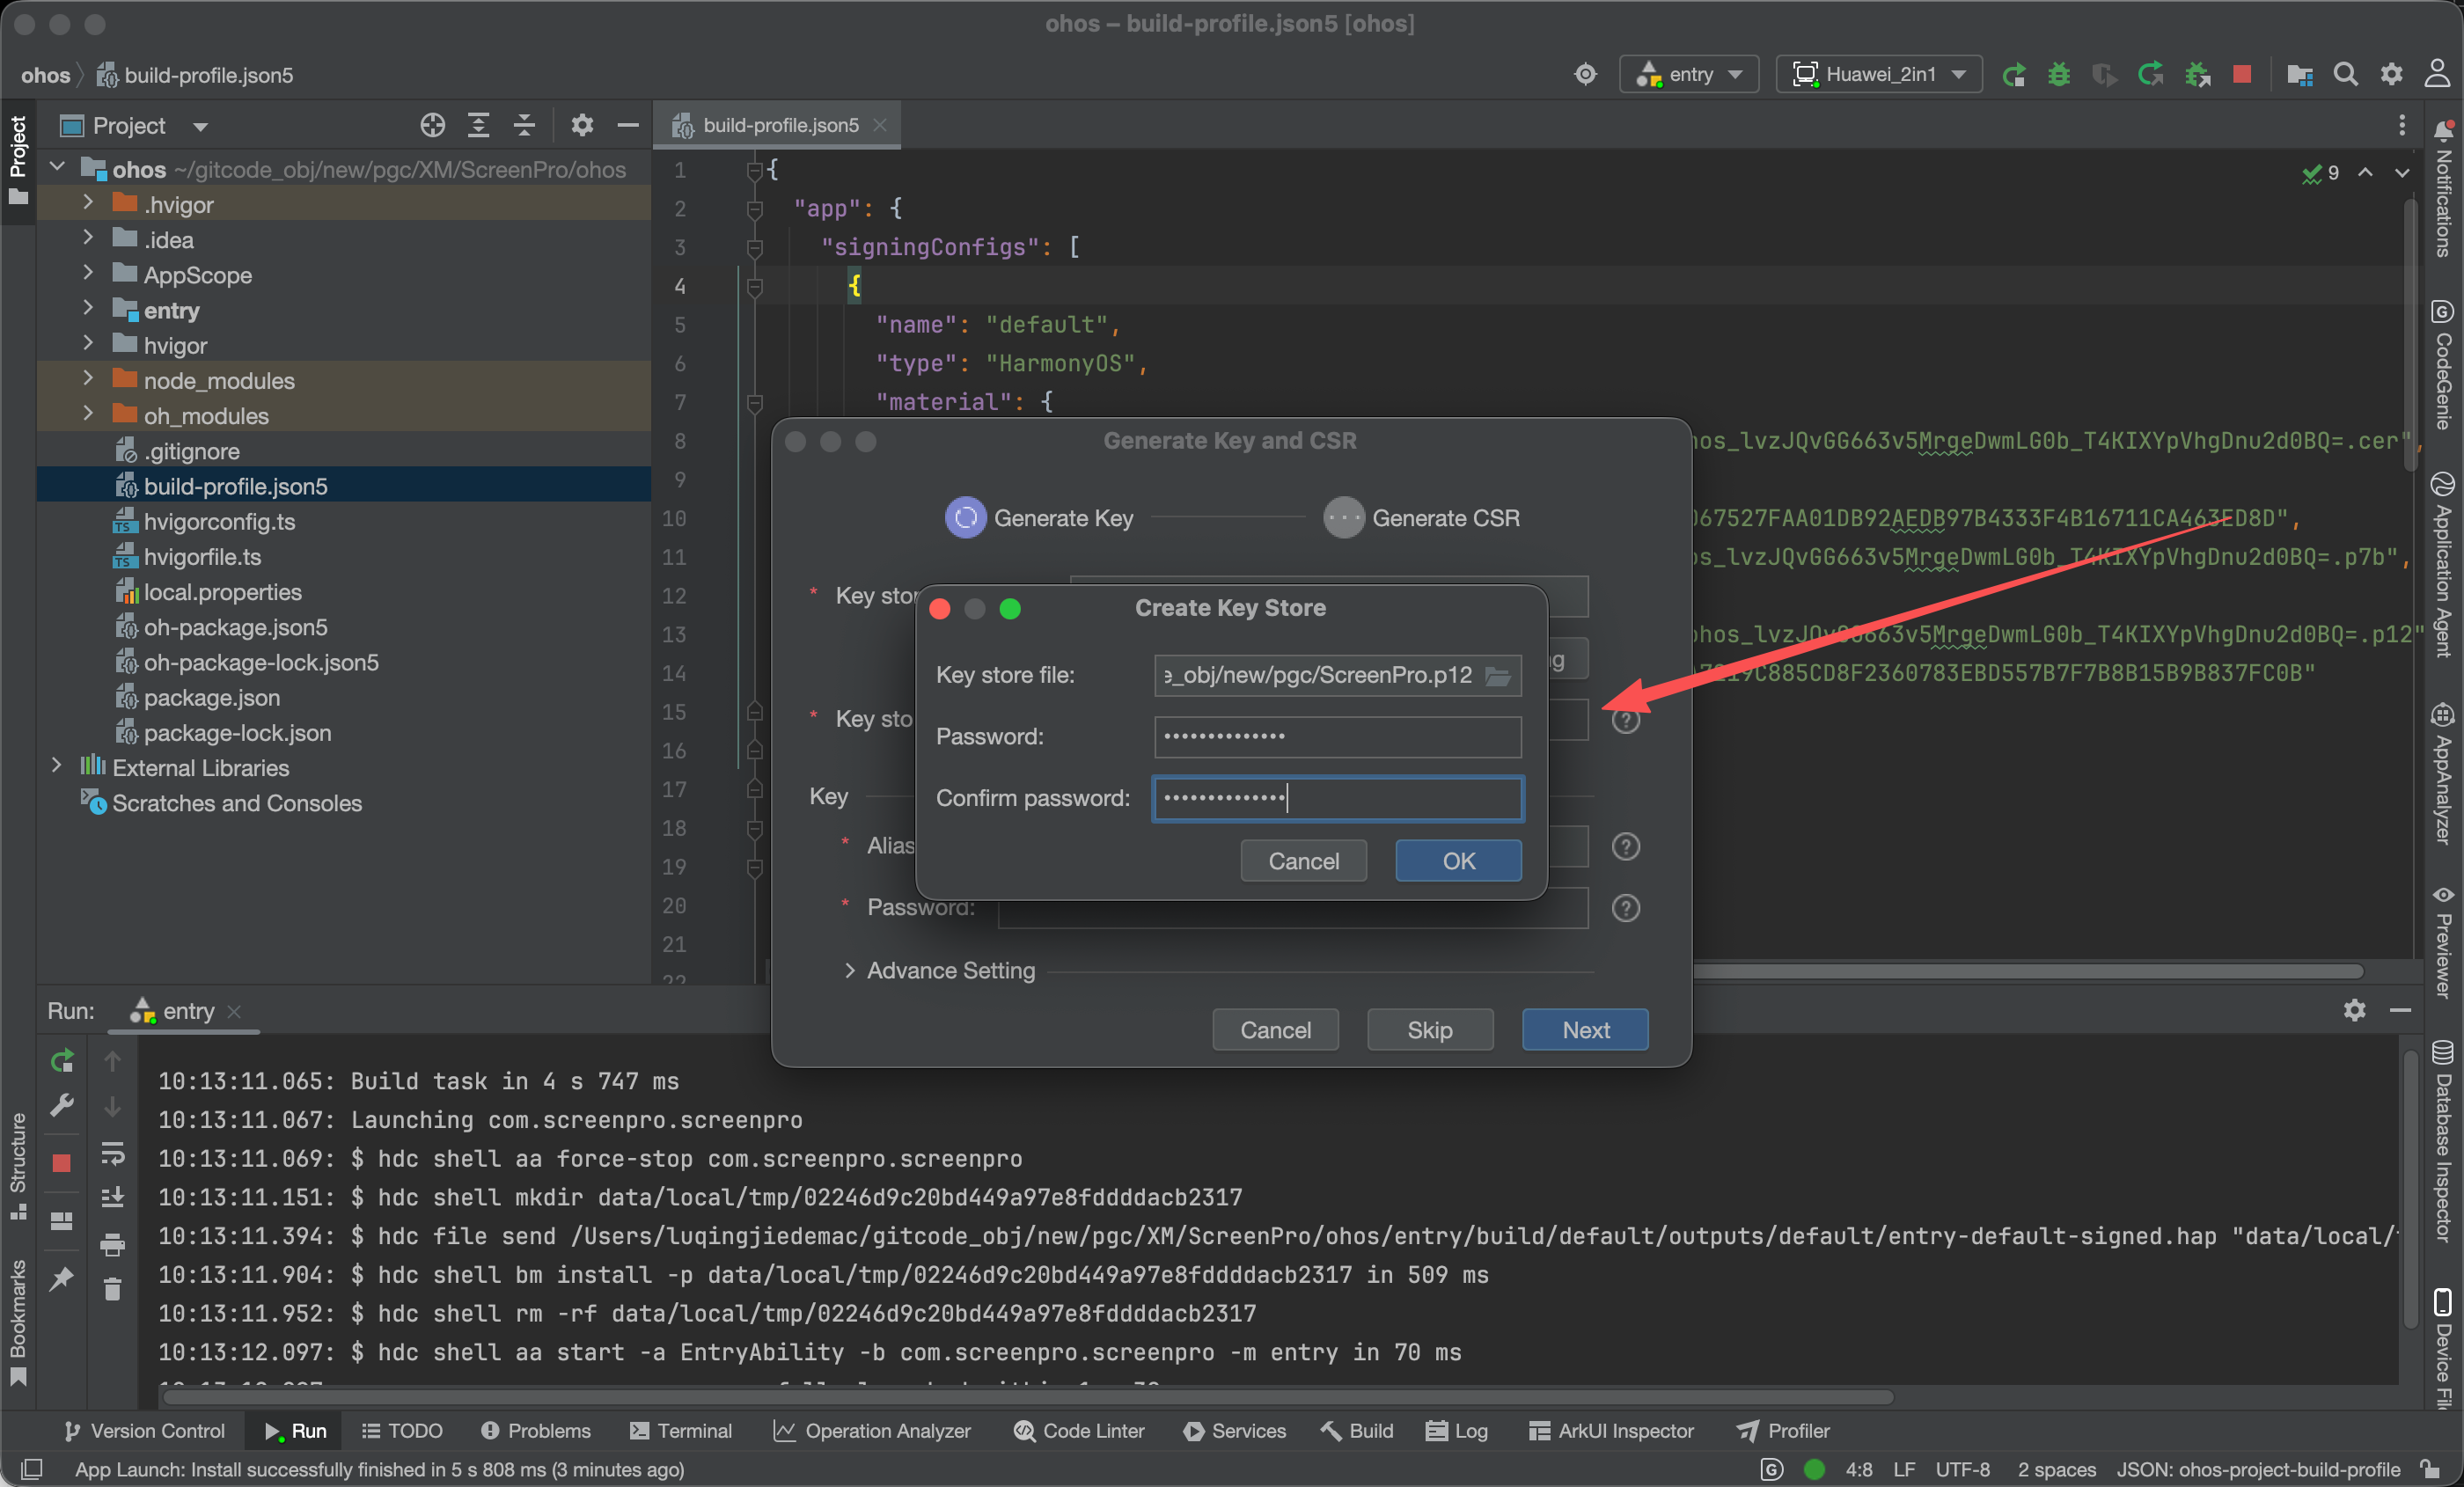Viewport: 2464px width, 1487px height.
Task: Open the CodeGenie side panel
Action: click(2443, 365)
